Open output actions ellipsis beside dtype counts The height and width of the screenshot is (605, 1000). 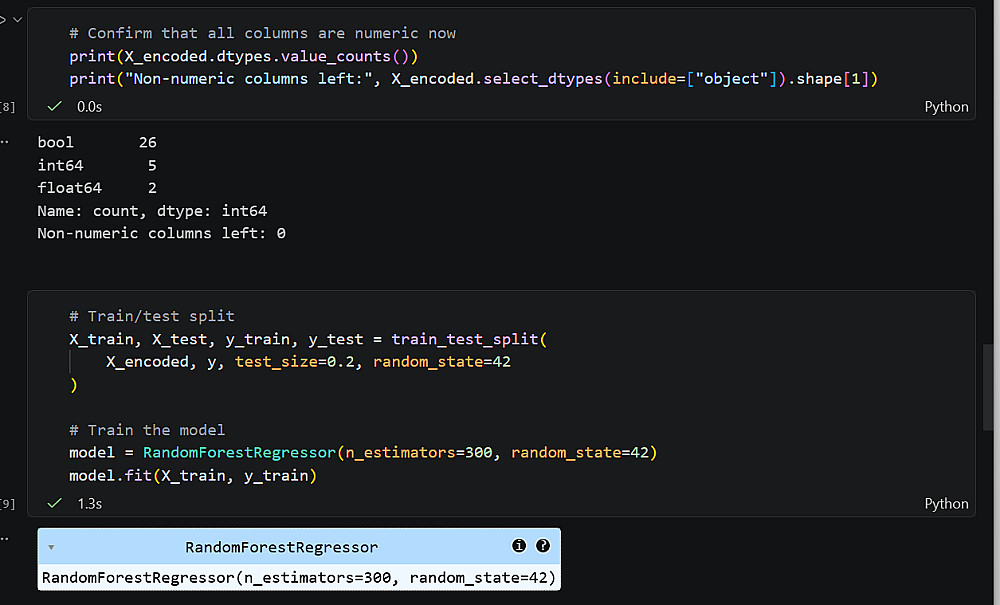coord(4,143)
